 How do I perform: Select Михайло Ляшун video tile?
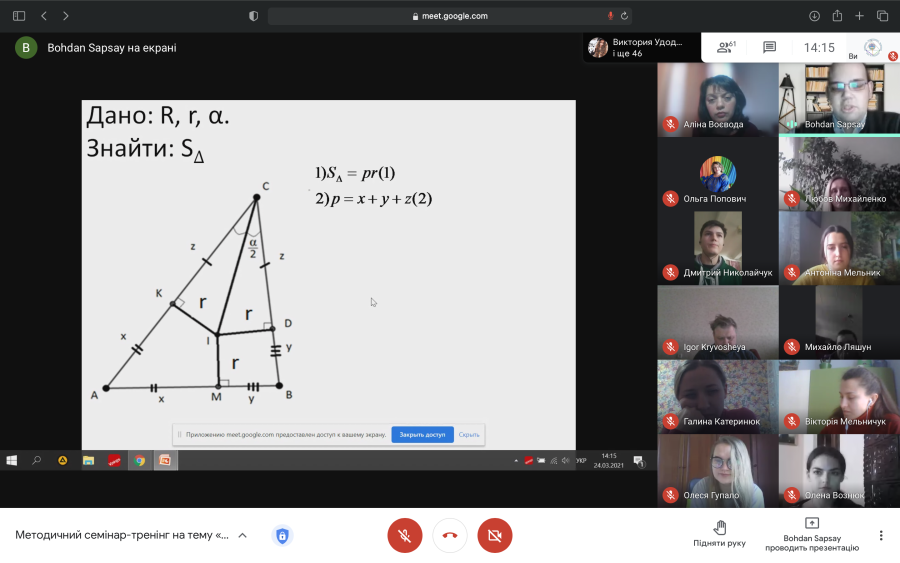point(839,322)
